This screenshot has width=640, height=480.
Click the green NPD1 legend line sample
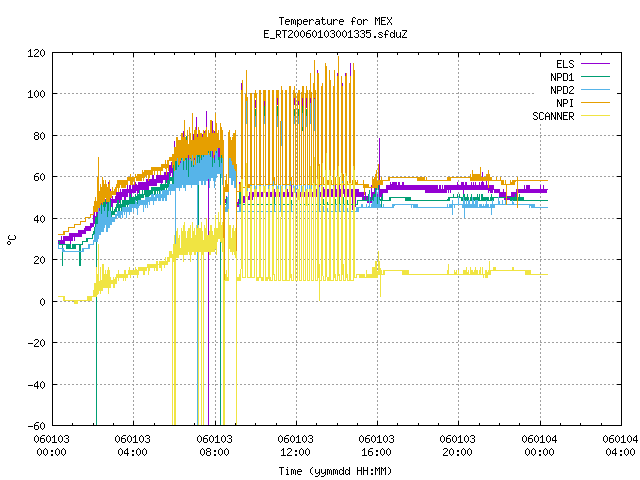[596, 77]
